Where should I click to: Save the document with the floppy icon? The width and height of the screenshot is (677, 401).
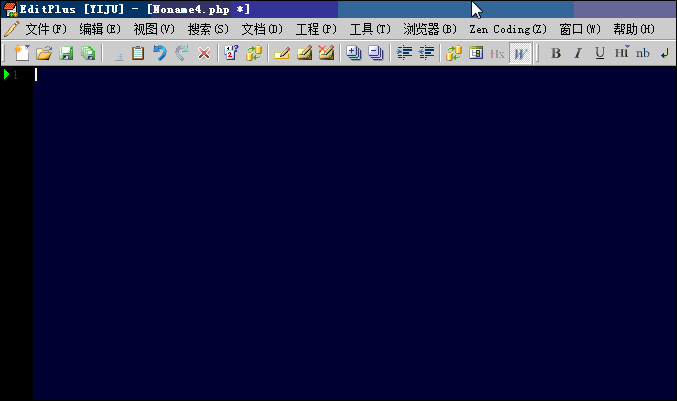click(x=66, y=53)
